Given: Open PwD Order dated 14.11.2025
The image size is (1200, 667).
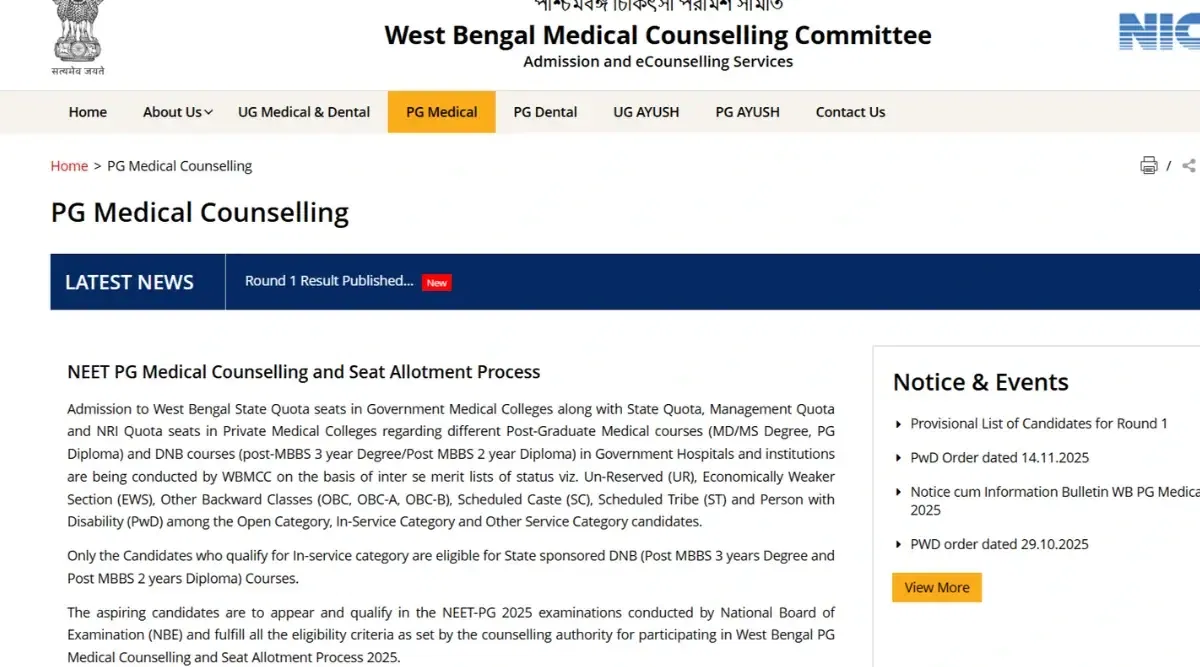Looking at the screenshot, I should point(999,458).
